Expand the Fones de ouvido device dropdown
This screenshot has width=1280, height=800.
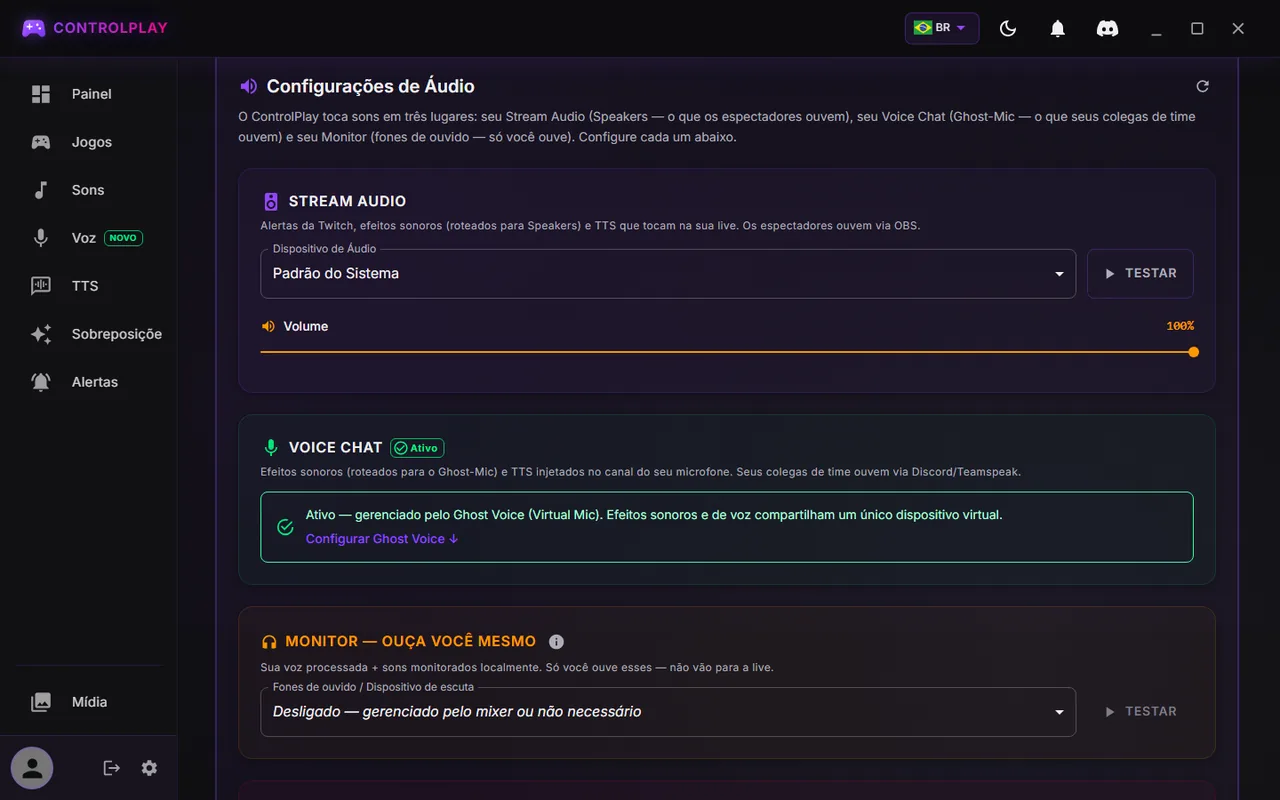click(x=668, y=711)
